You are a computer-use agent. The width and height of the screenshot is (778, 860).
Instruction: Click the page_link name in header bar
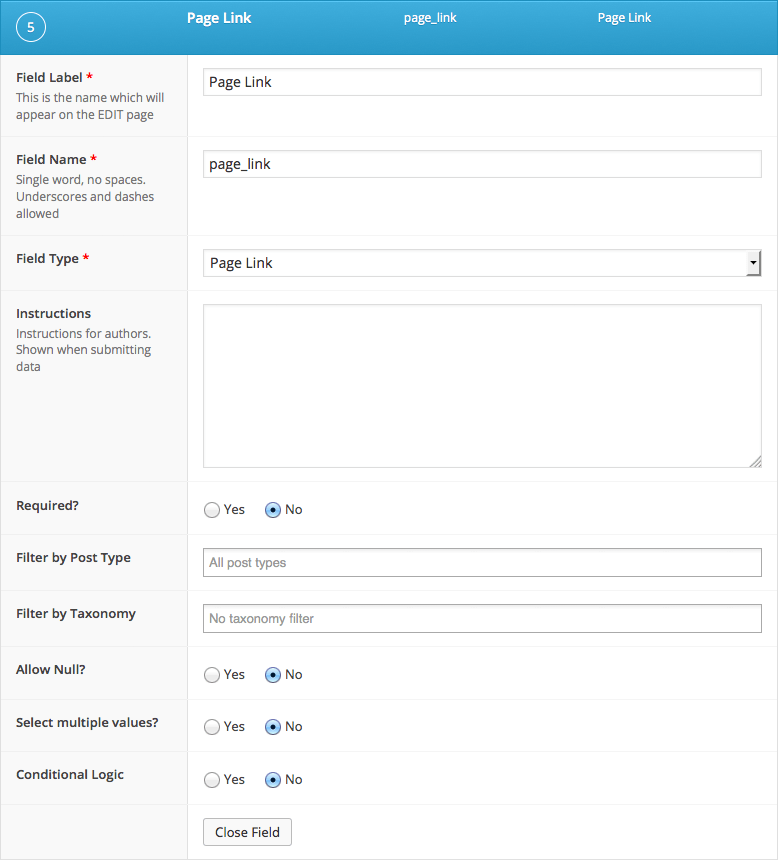tap(430, 18)
